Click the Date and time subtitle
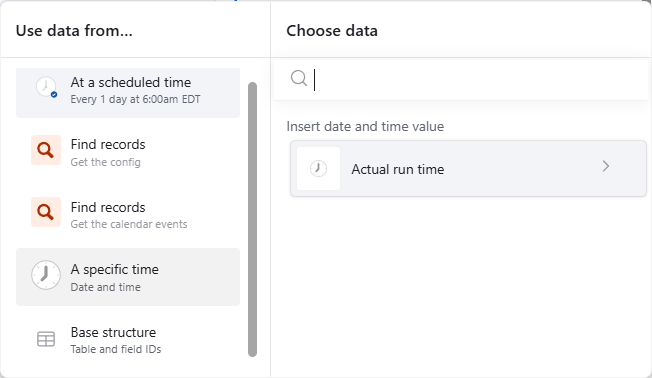Viewport: 652px width, 378px height. [x=106, y=287]
